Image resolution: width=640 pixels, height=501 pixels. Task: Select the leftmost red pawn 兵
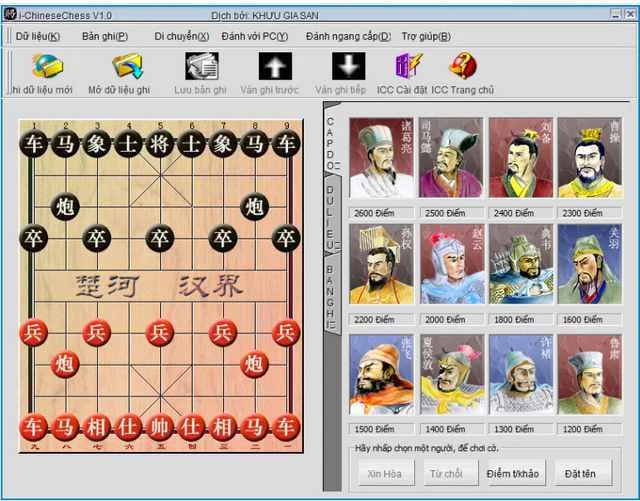(x=33, y=333)
